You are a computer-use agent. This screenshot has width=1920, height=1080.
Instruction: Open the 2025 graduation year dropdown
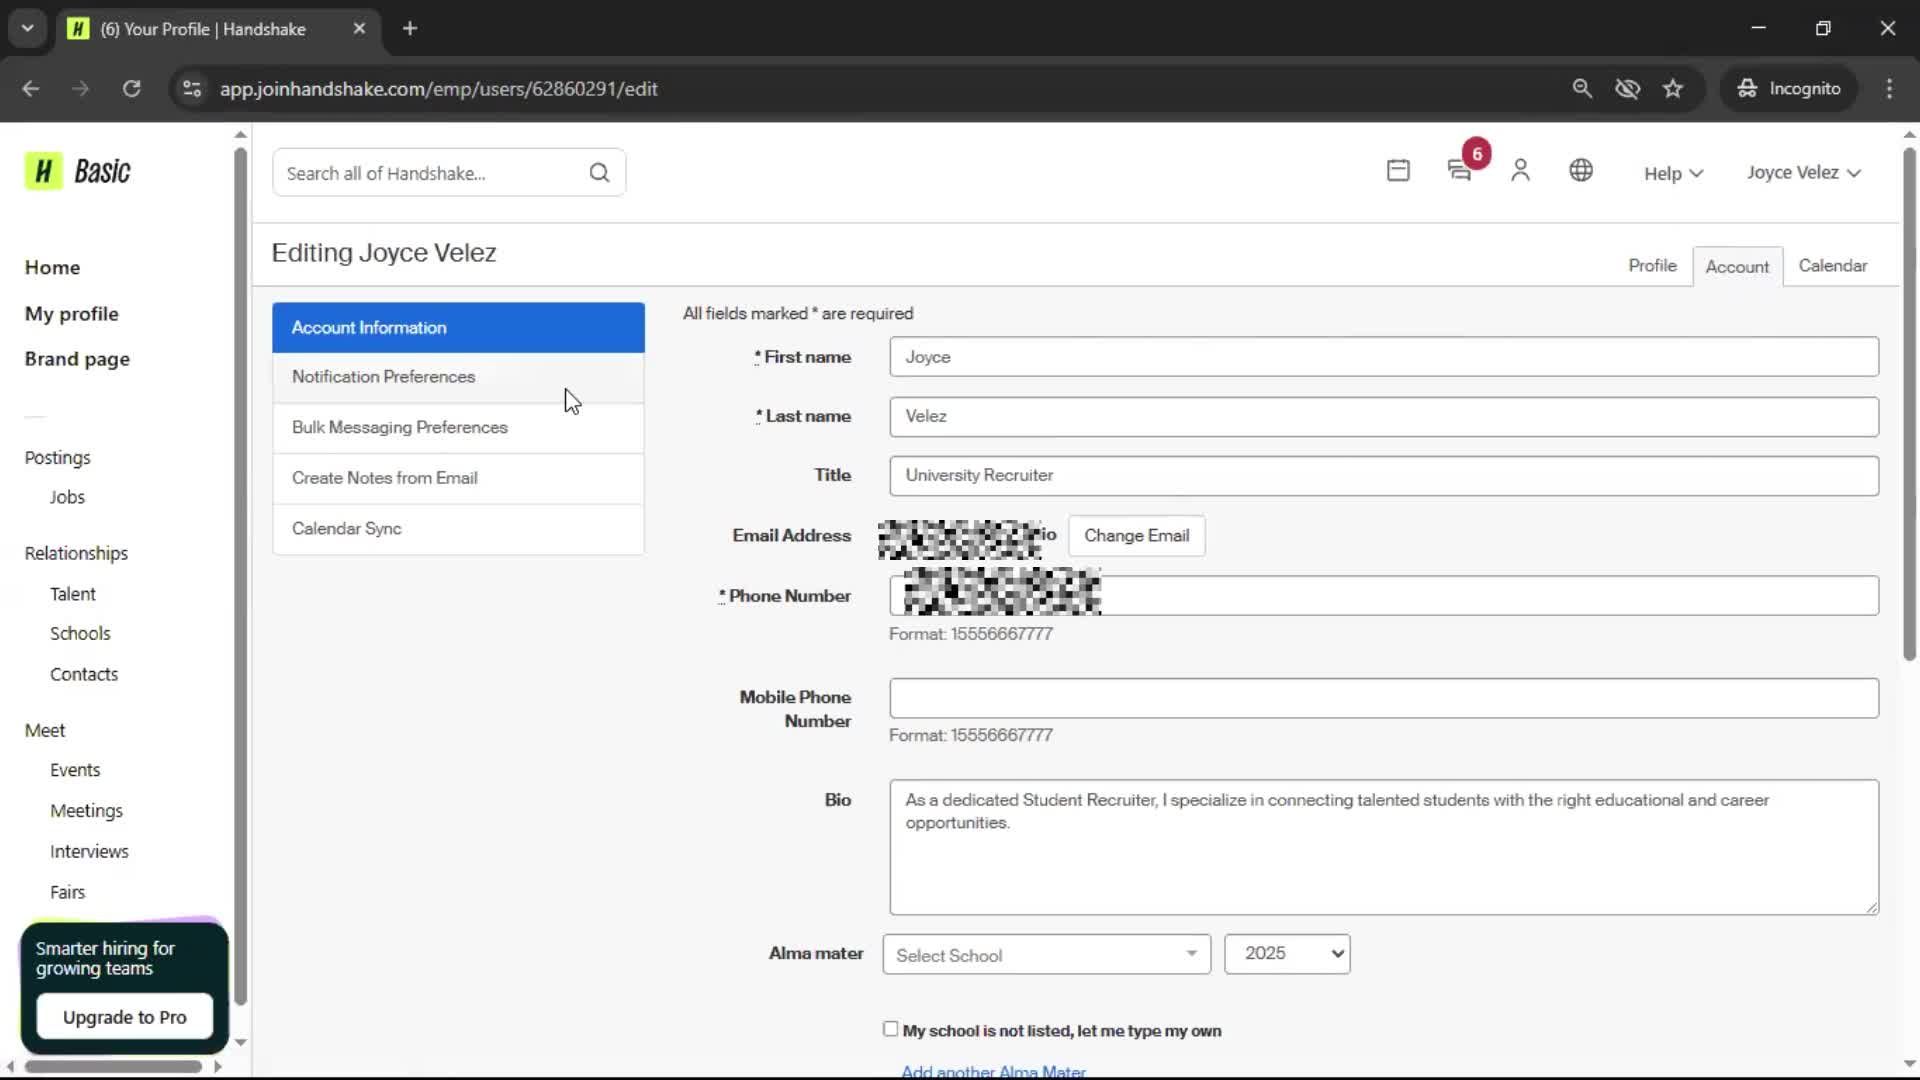(1287, 953)
